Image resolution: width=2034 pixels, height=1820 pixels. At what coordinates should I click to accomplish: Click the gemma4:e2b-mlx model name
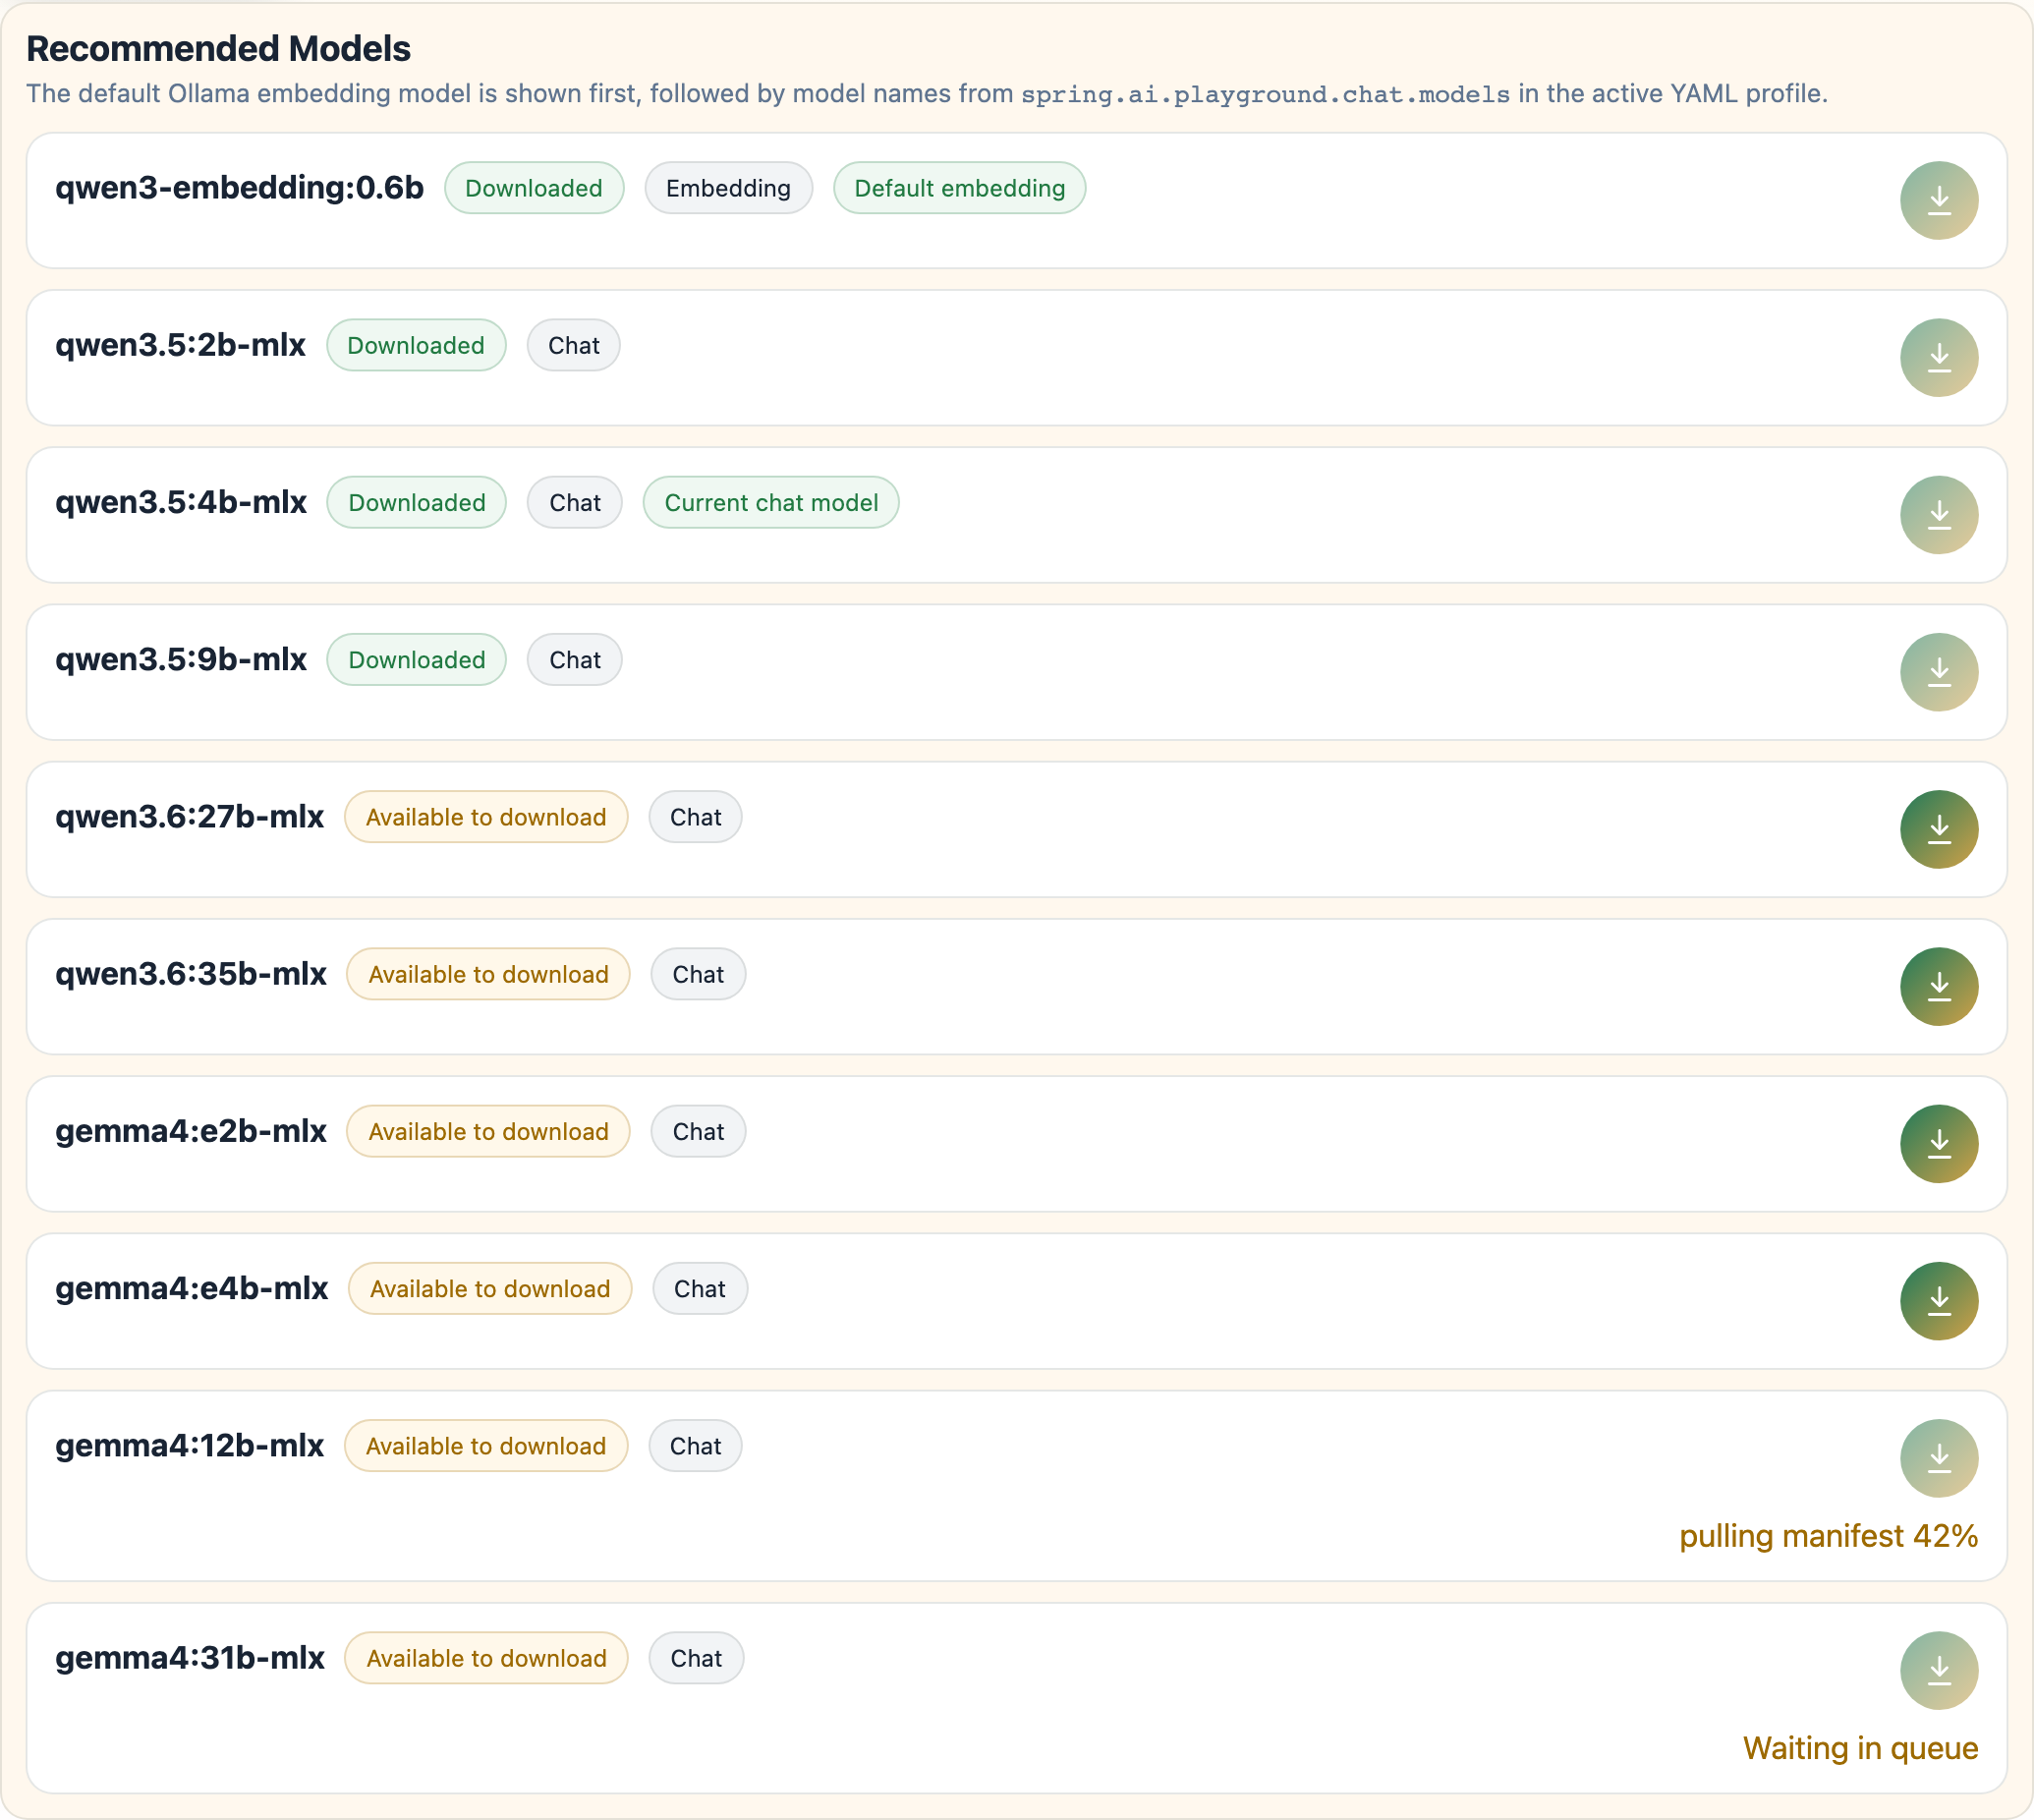[190, 1131]
